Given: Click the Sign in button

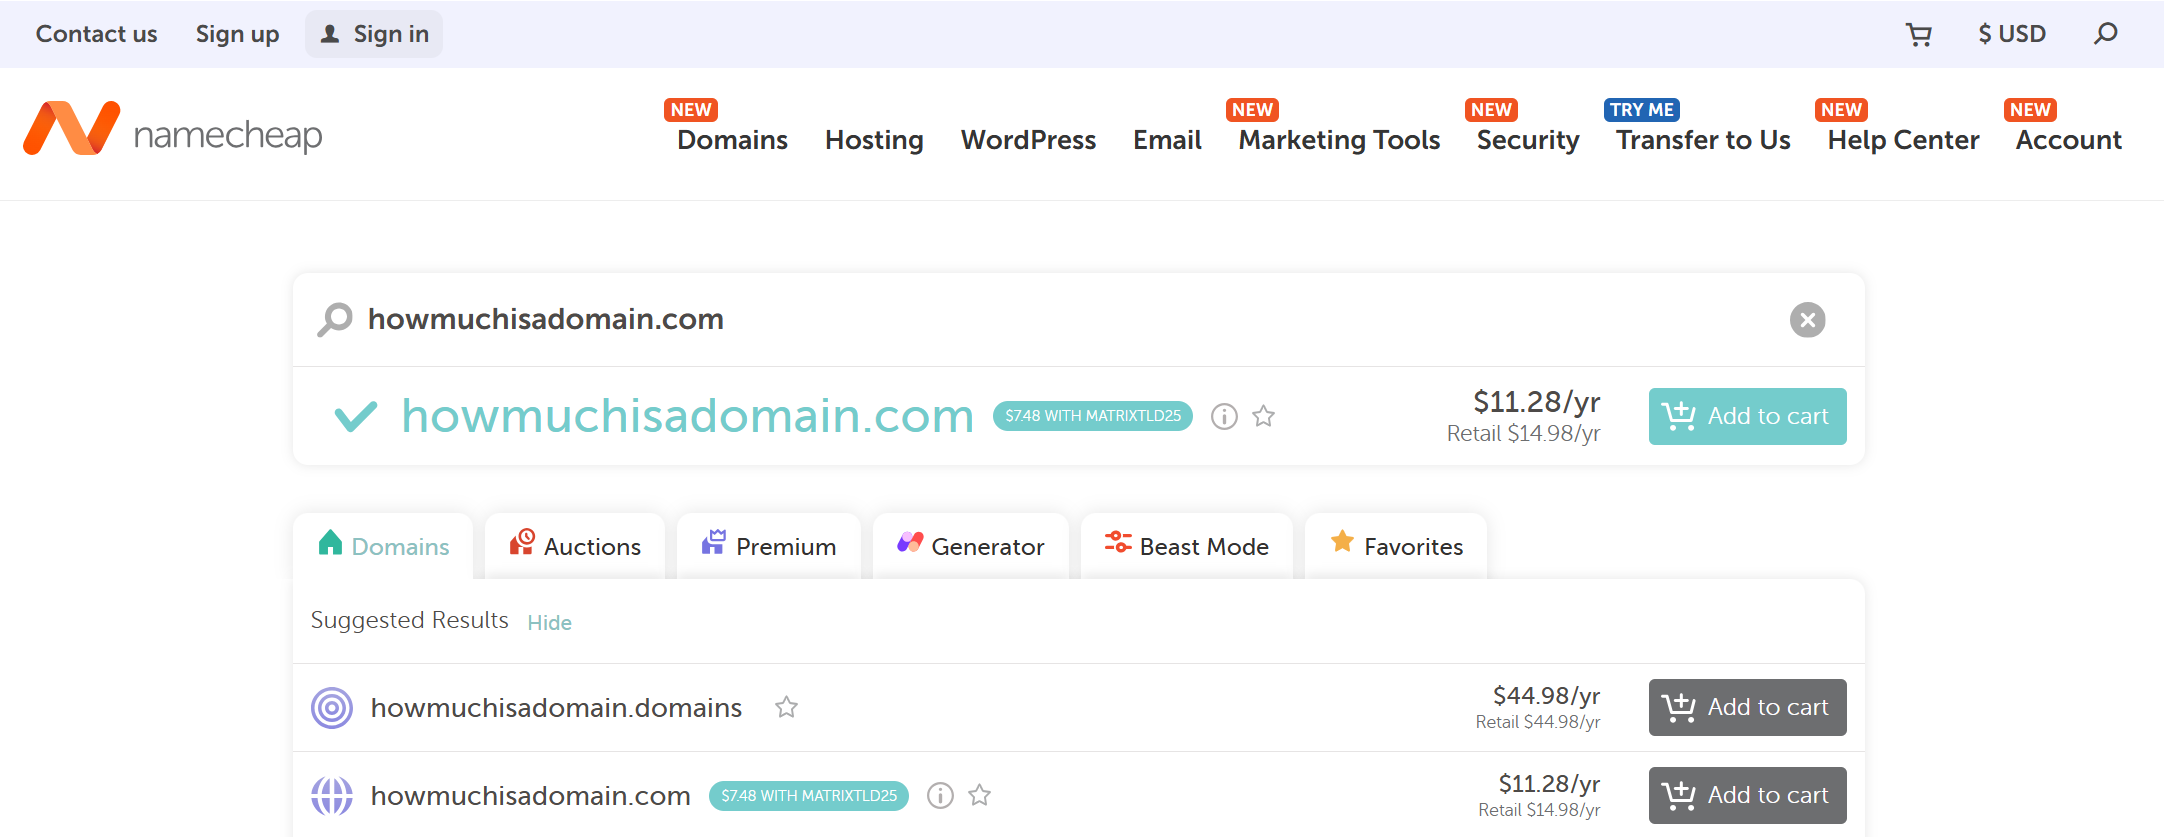Looking at the screenshot, I should (374, 34).
